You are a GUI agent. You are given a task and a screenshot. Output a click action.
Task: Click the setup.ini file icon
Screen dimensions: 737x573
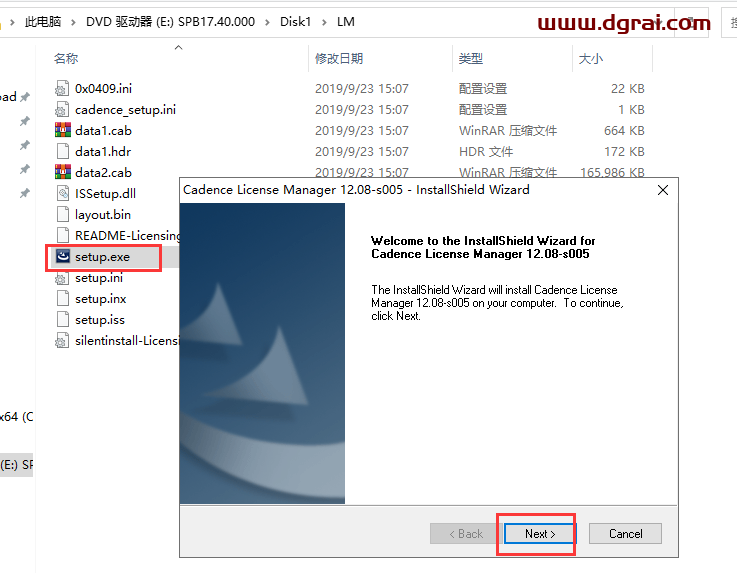63,277
